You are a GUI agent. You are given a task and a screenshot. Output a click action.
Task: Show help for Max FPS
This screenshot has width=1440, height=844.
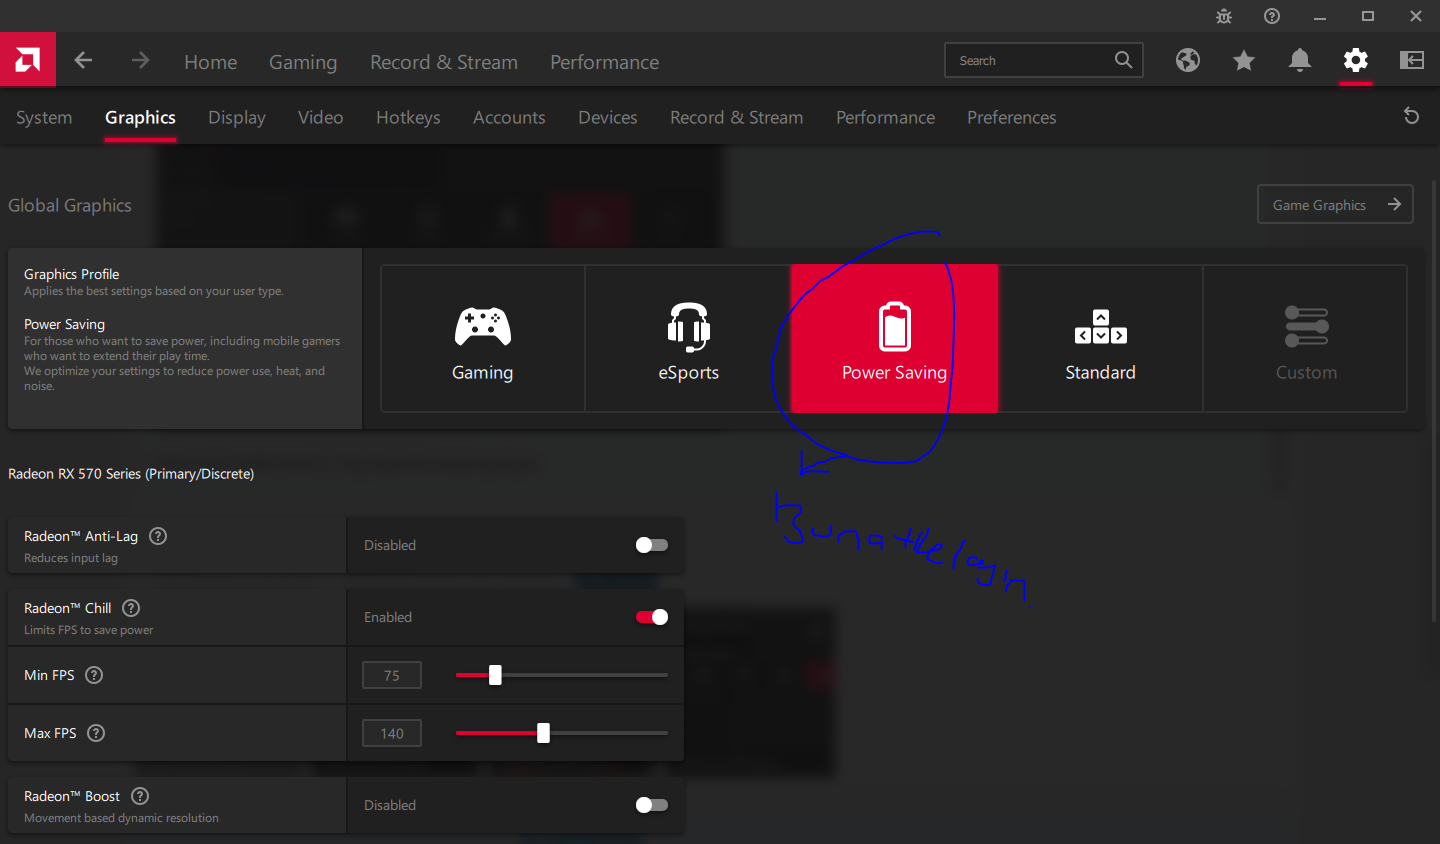96,733
